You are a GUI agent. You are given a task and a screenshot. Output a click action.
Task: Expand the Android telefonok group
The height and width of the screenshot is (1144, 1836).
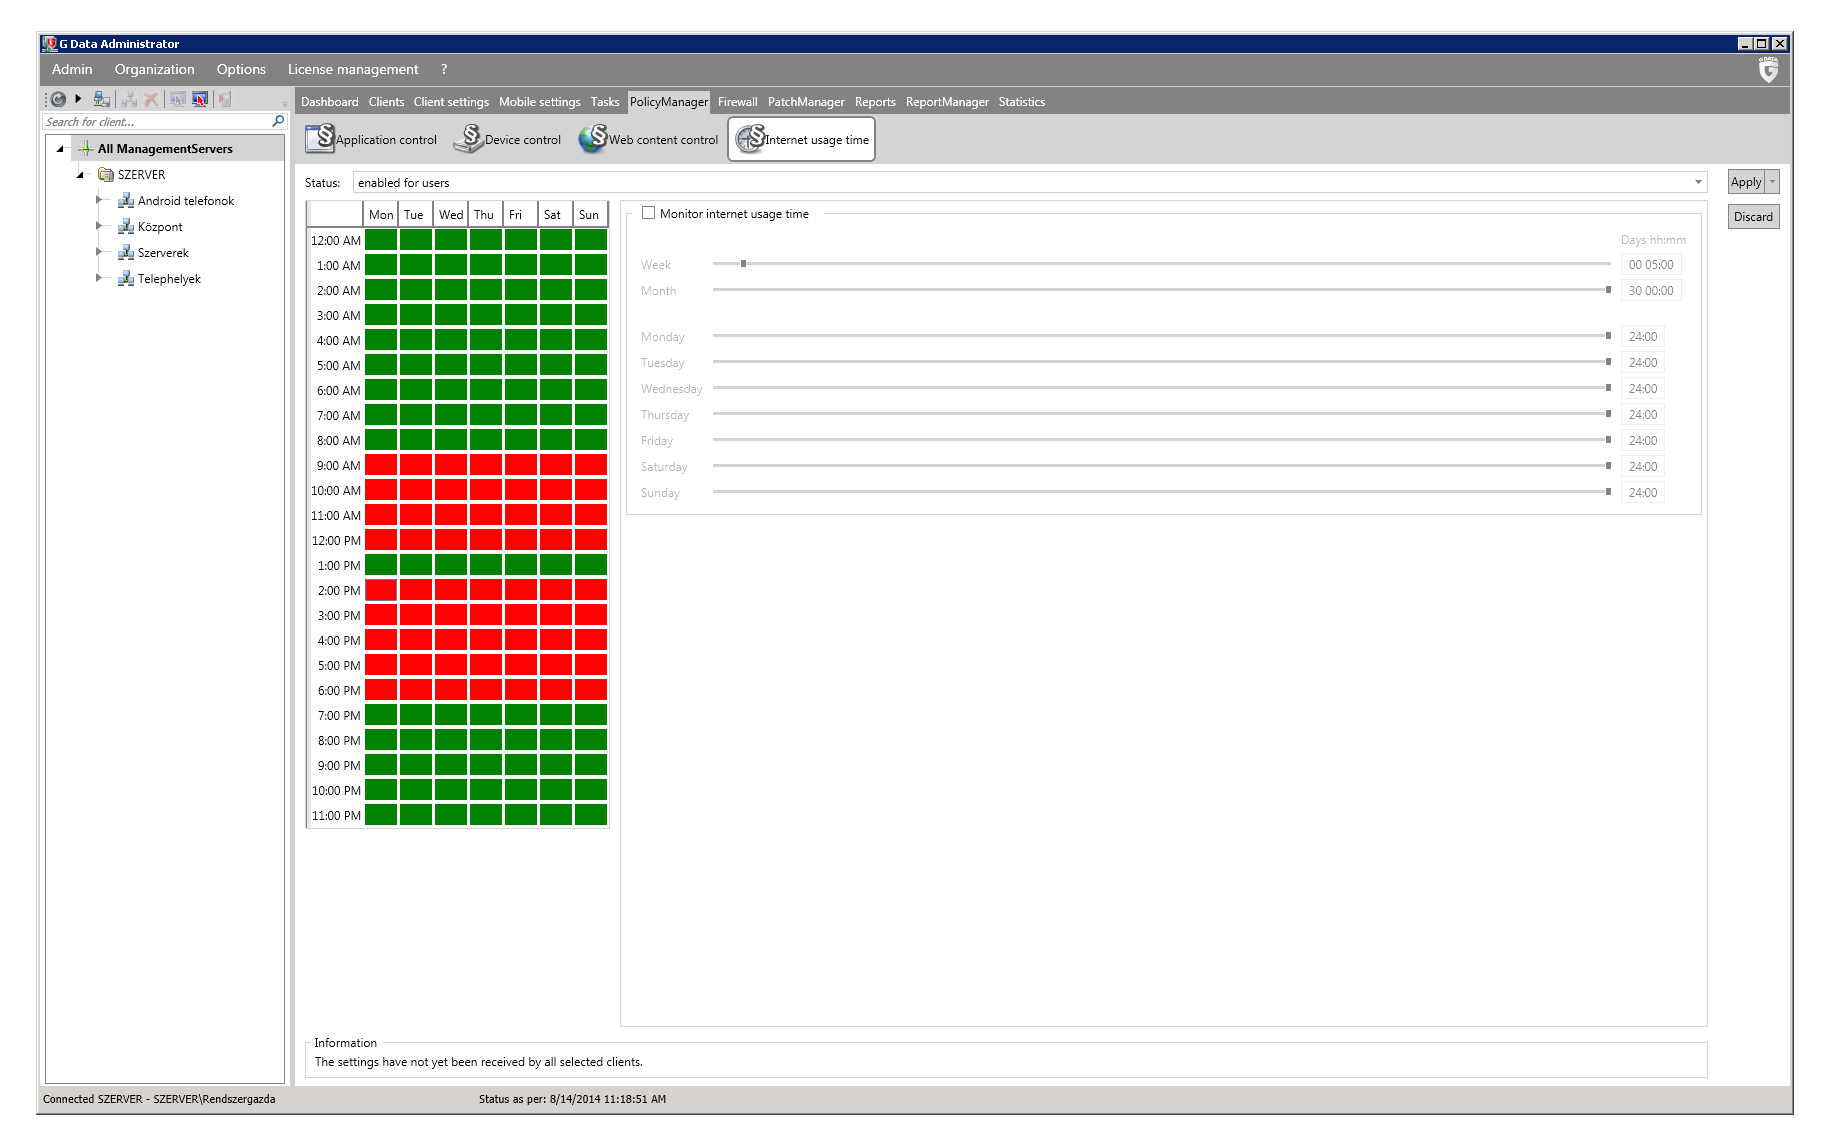[99, 200]
